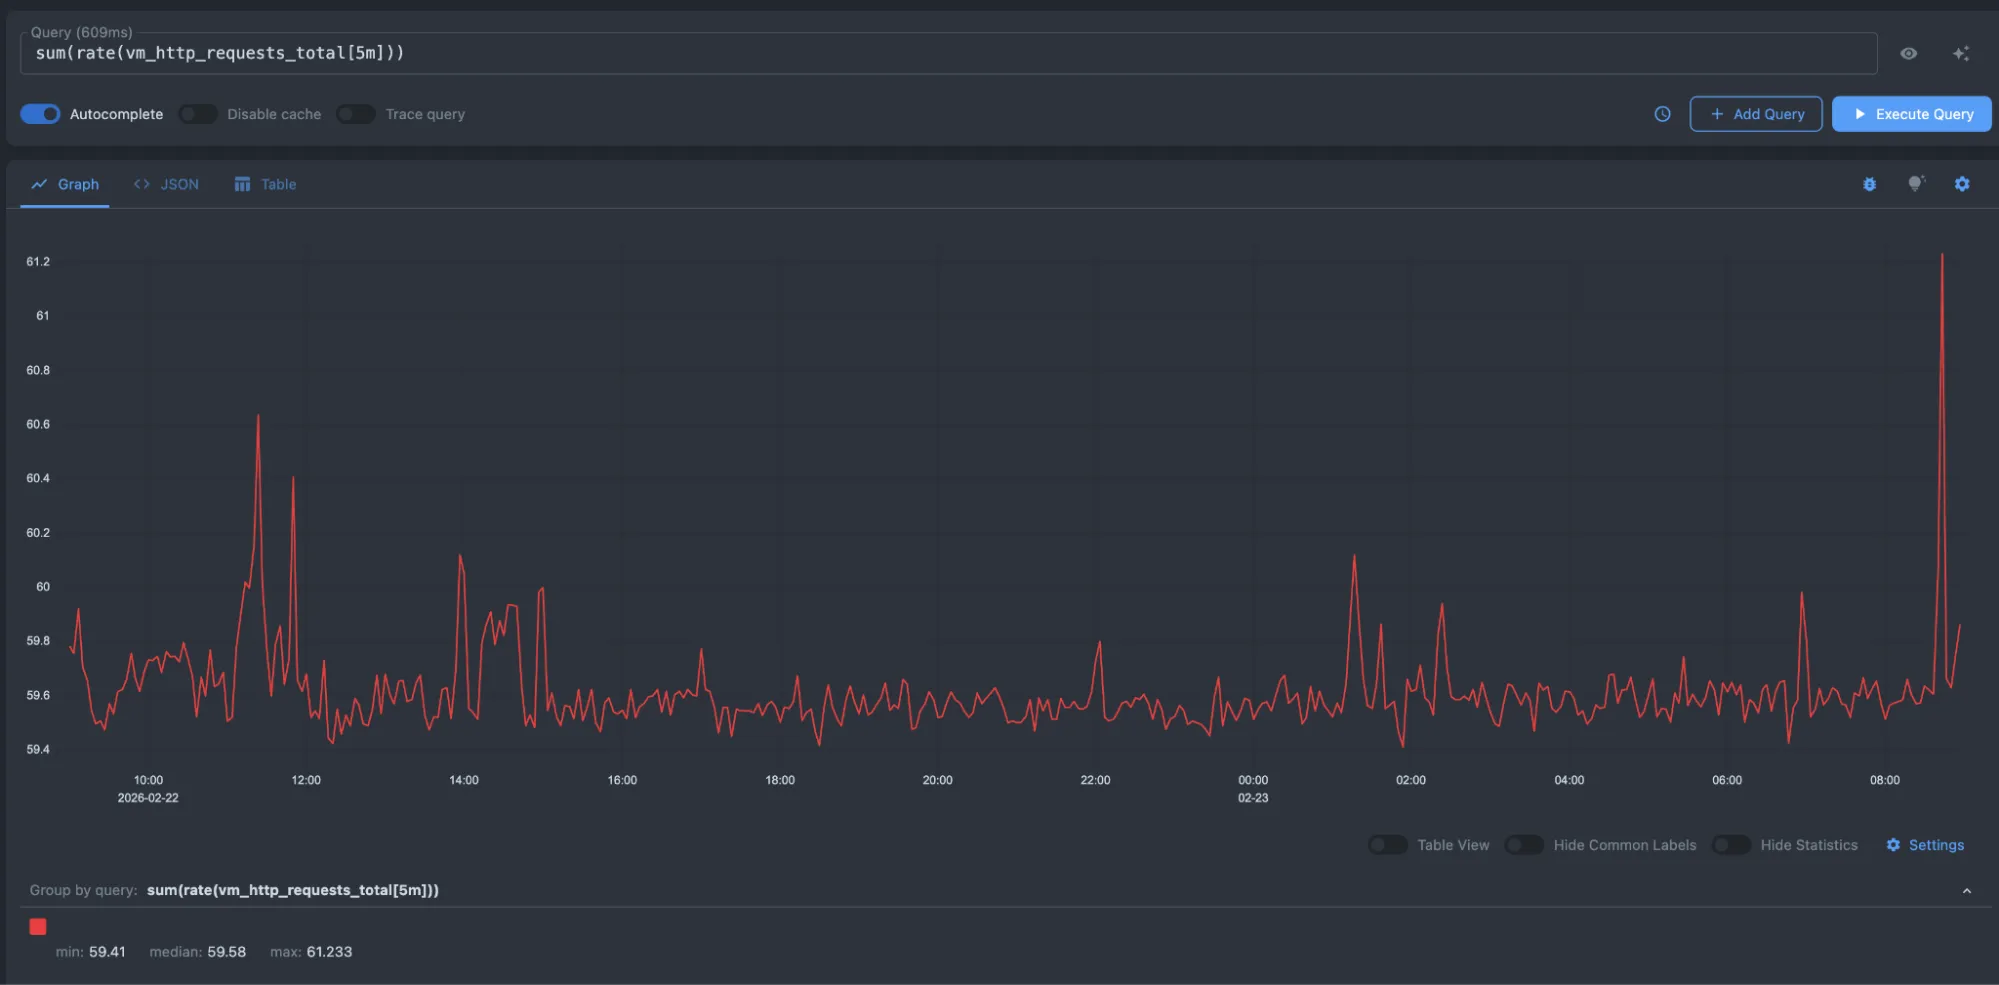
Task: Collapse the Group by query legend section
Action: (x=1966, y=891)
